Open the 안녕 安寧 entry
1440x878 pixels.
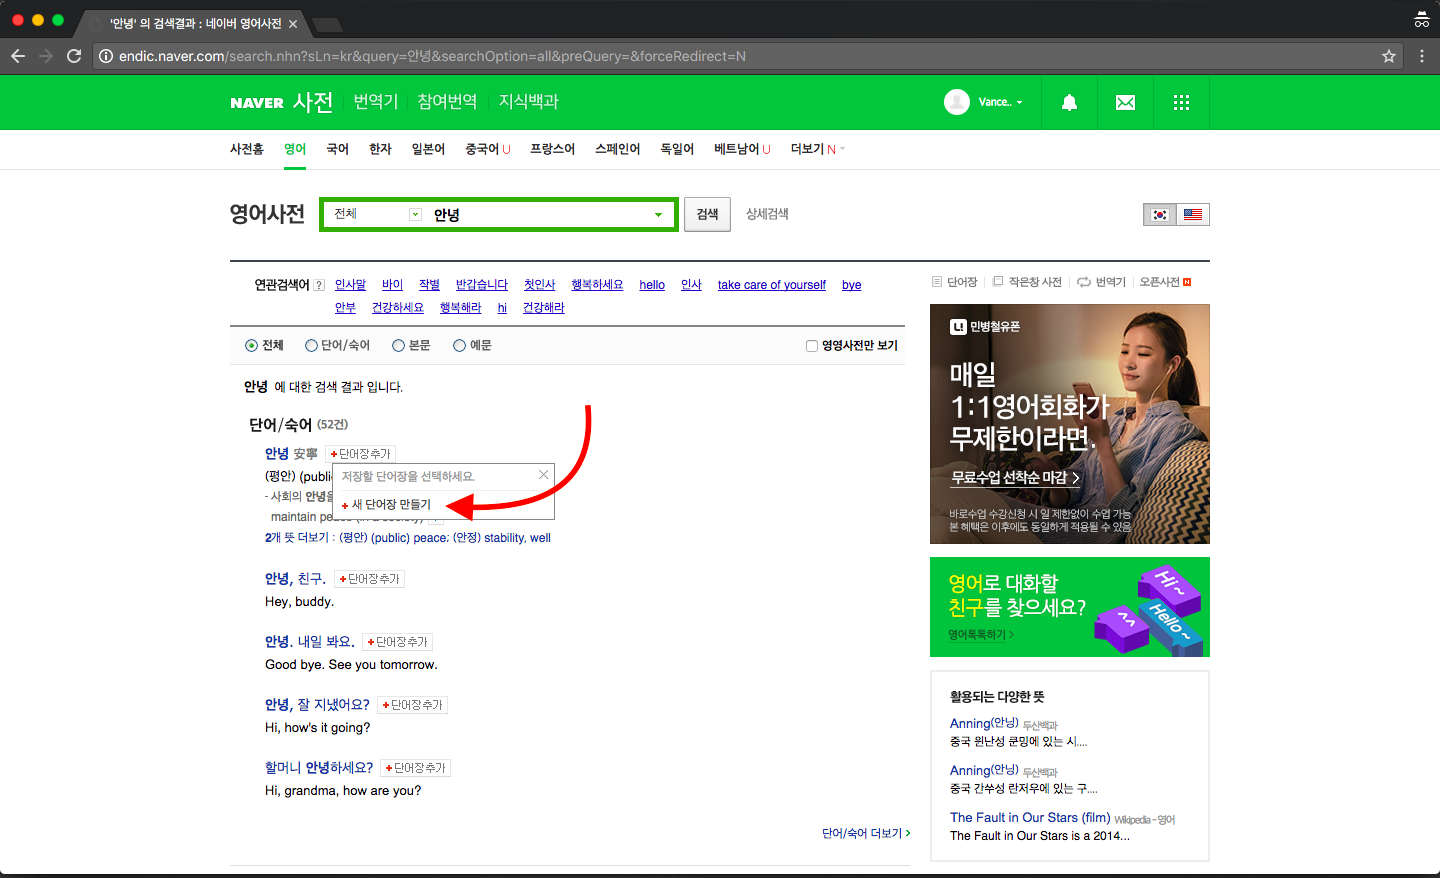click(291, 454)
